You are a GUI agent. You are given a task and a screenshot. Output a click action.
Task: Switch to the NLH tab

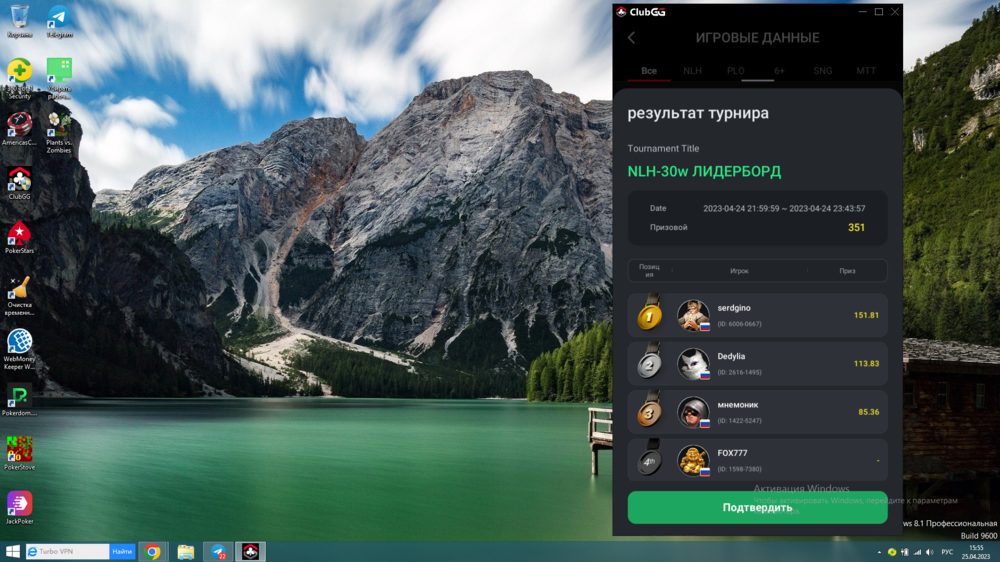point(692,71)
